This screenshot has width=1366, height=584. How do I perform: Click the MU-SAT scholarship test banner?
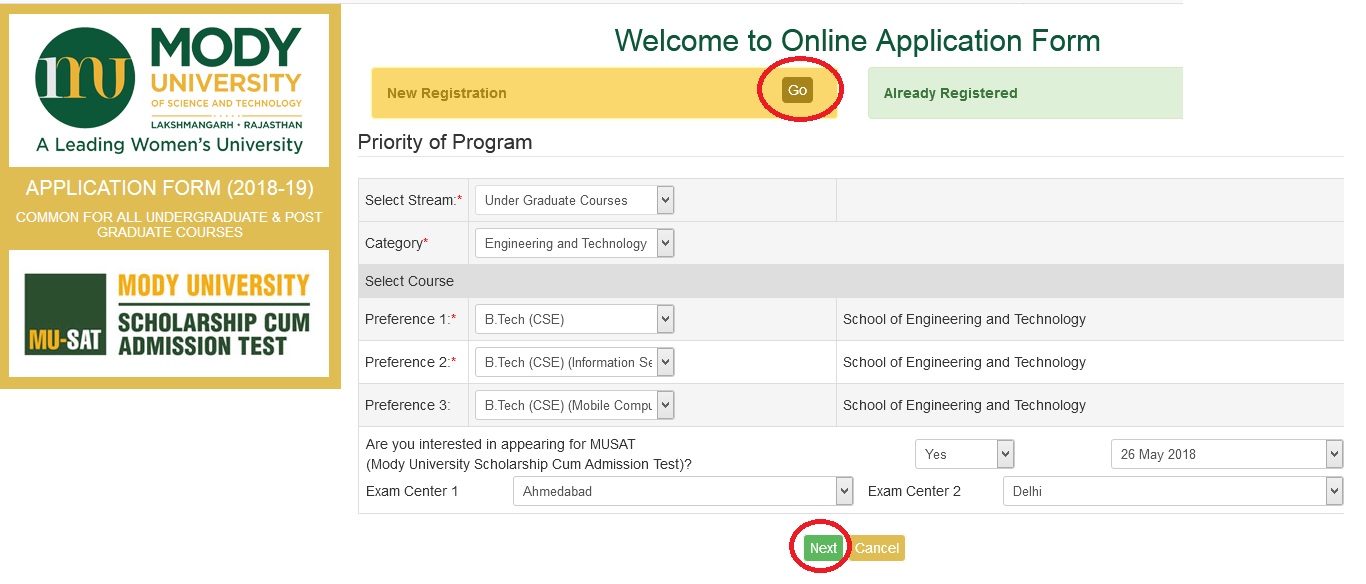point(169,313)
